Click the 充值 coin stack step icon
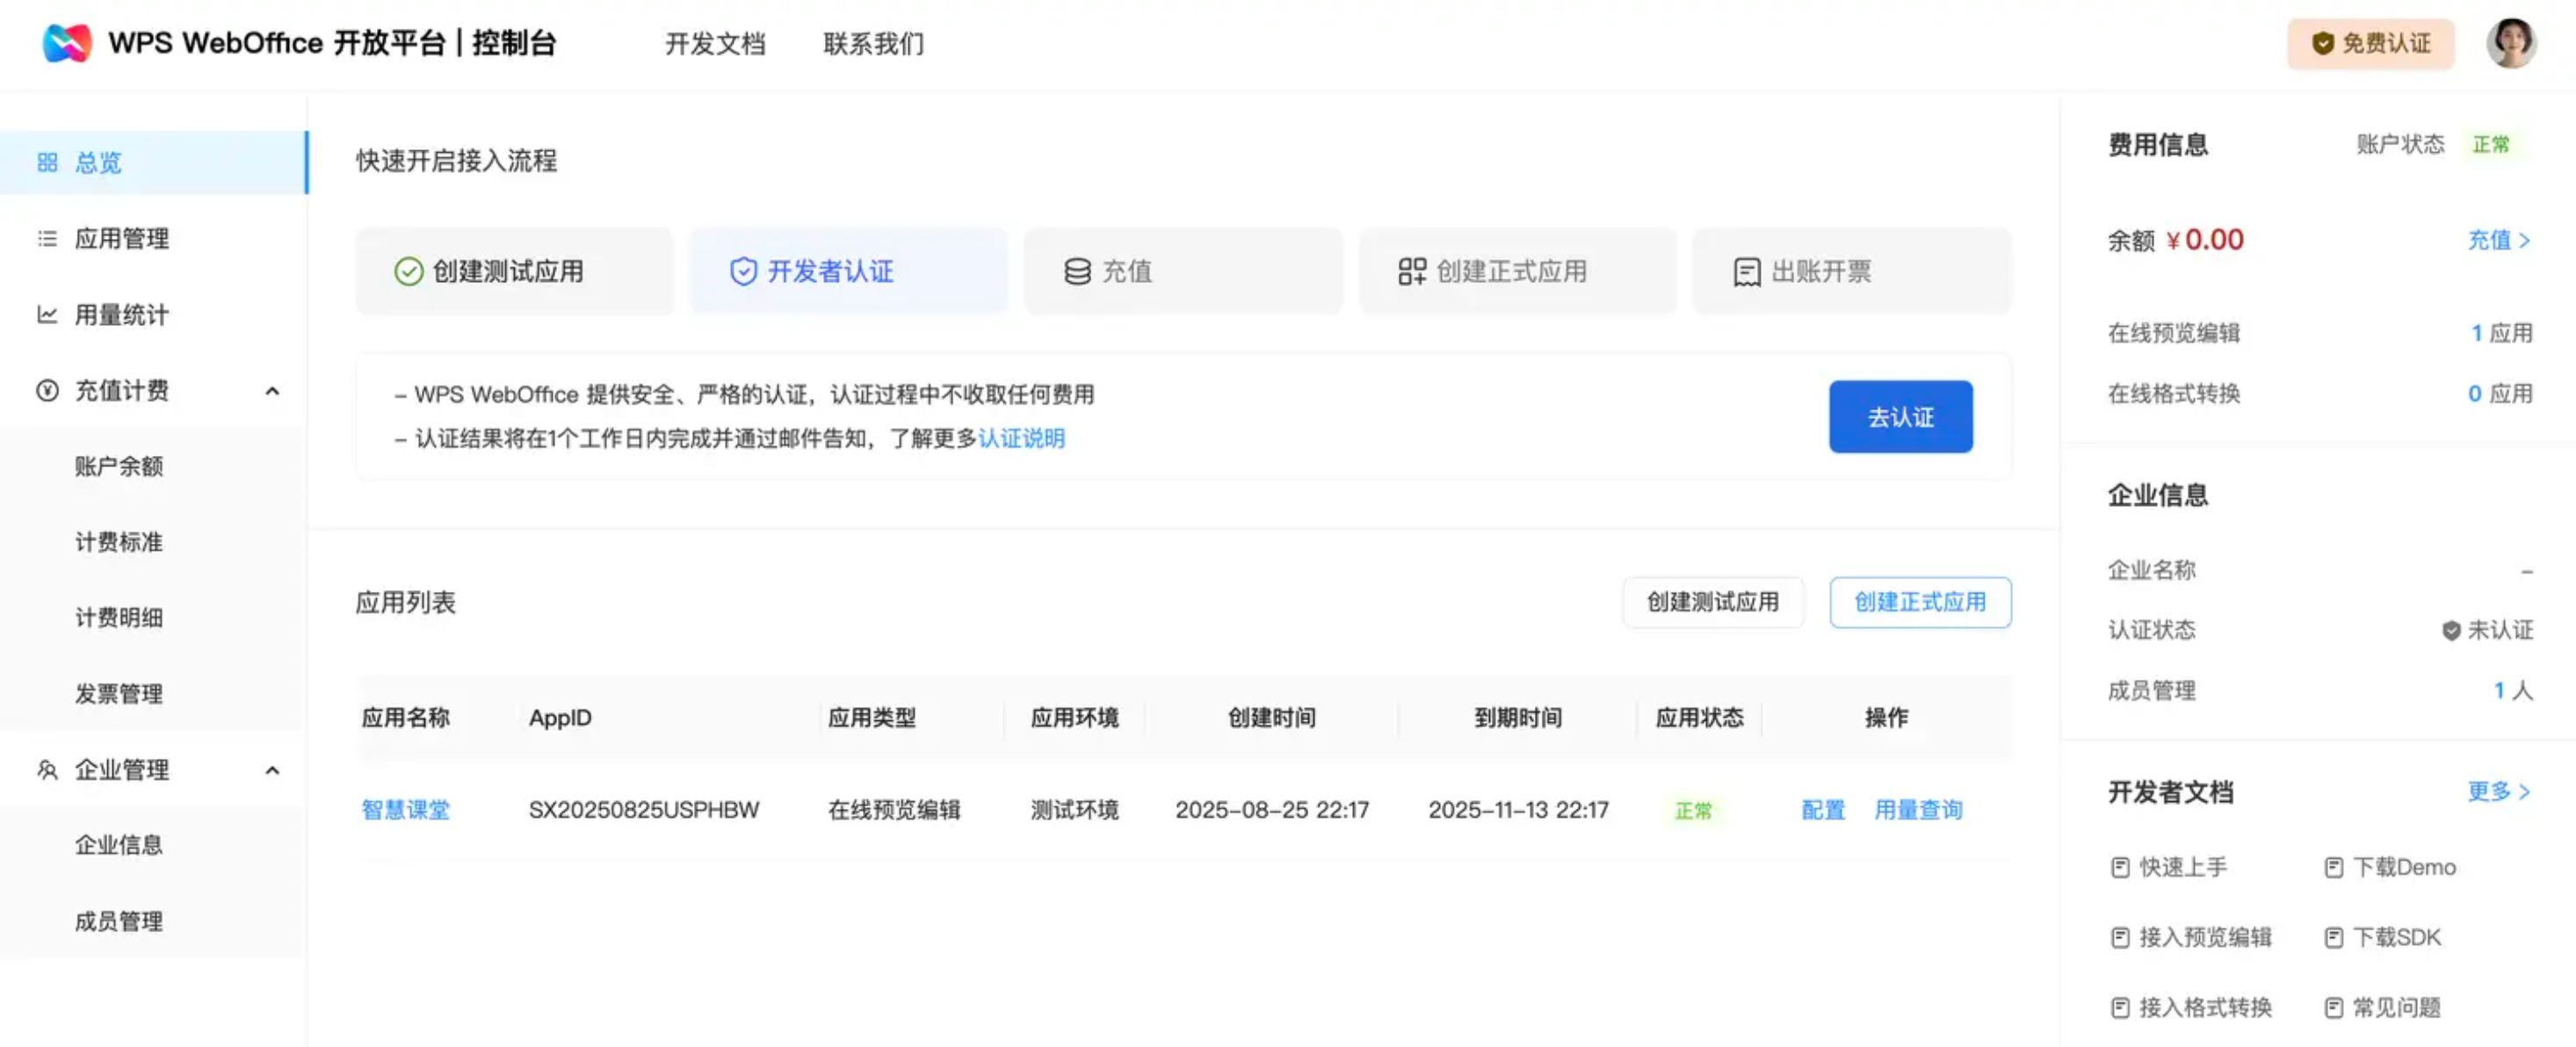The image size is (2576, 1047). [1077, 271]
